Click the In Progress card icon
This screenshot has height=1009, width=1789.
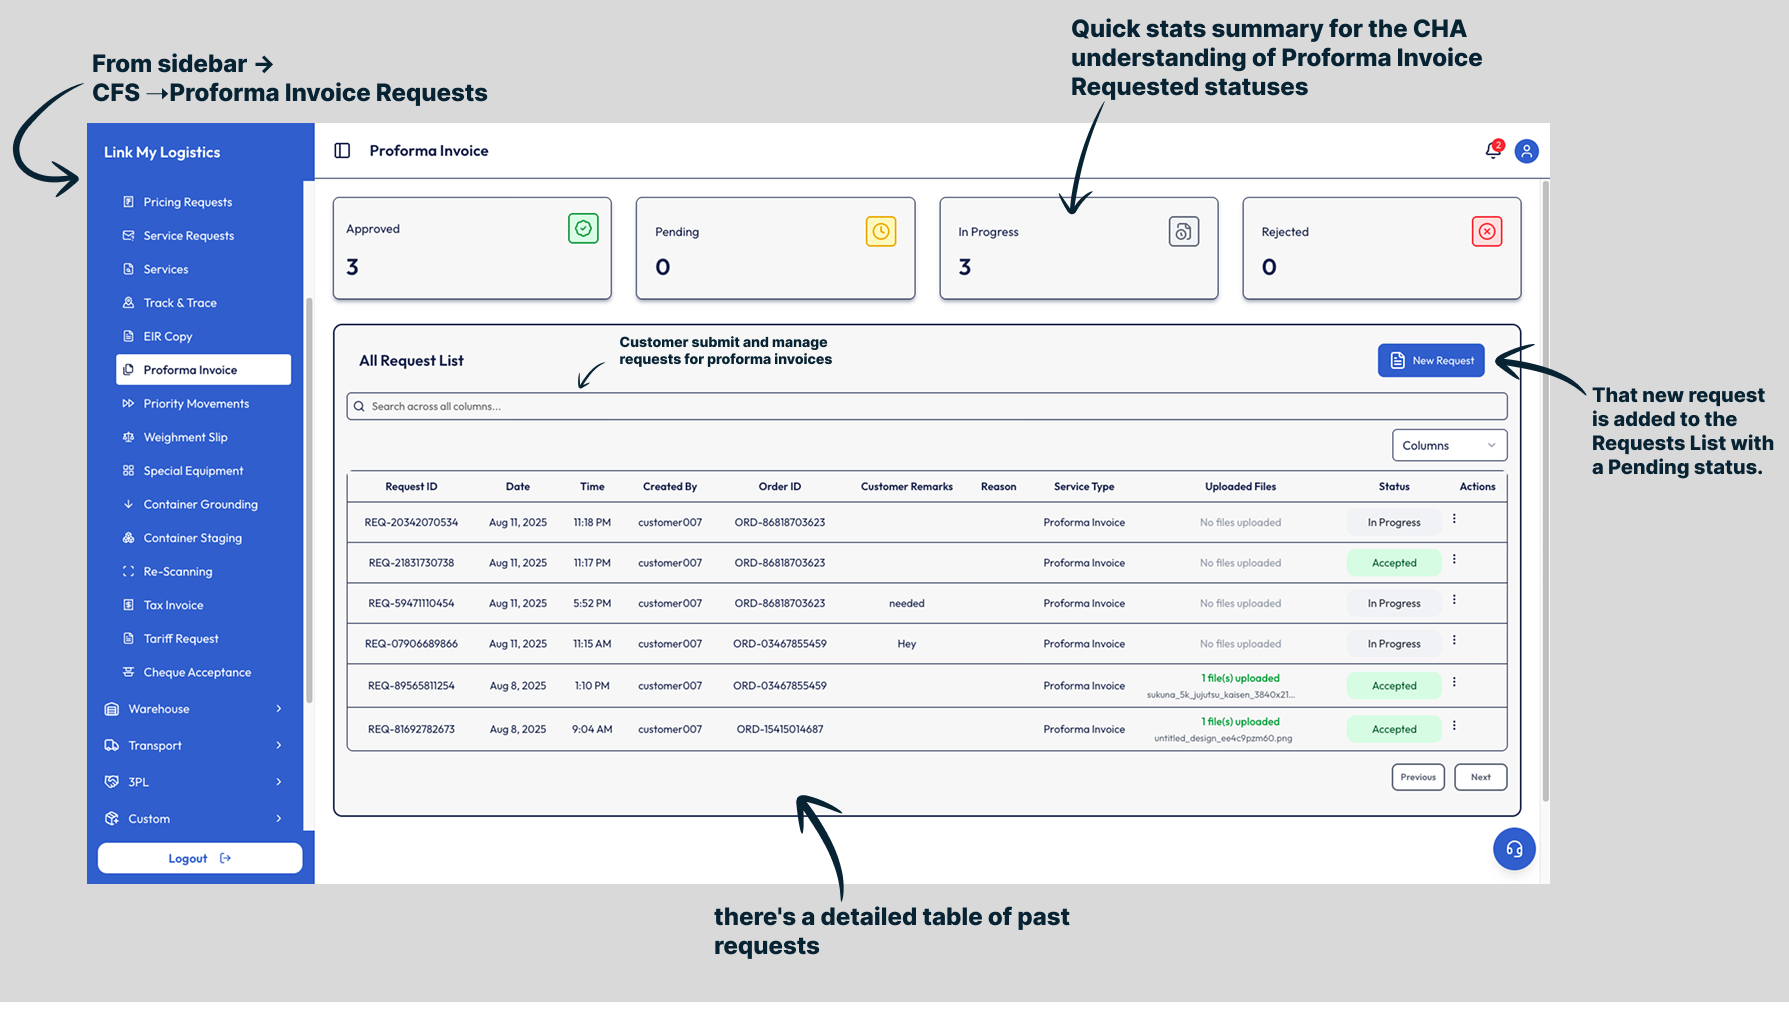click(1183, 232)
